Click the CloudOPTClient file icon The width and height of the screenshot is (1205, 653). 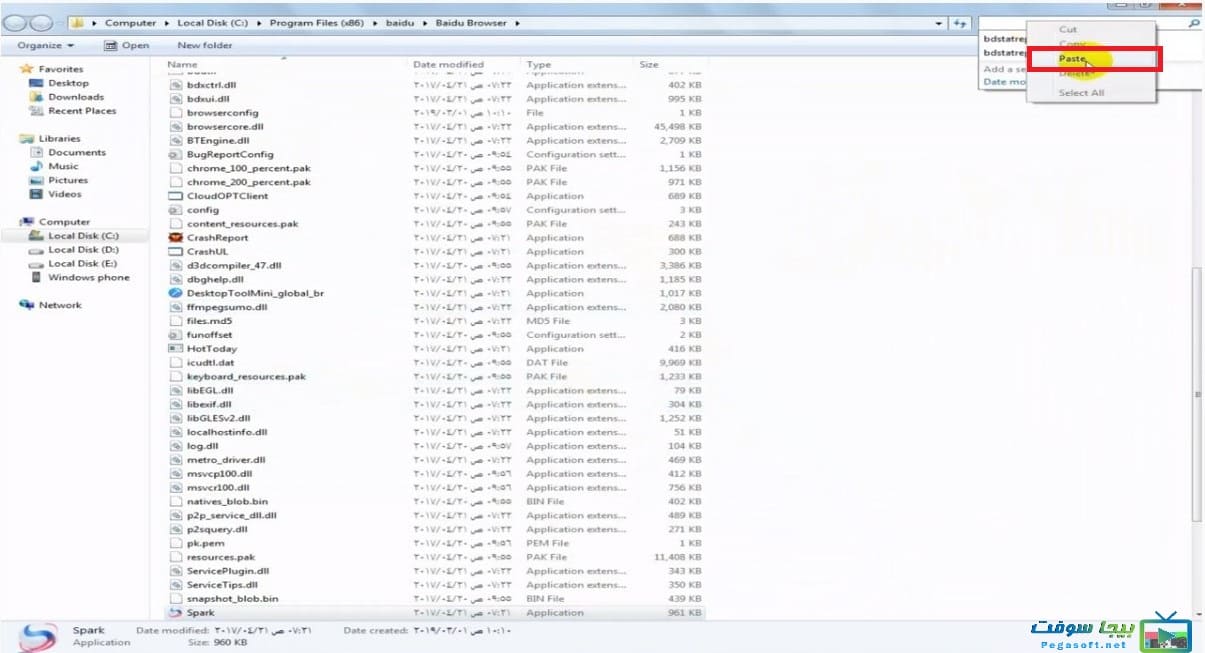point(174,196)
